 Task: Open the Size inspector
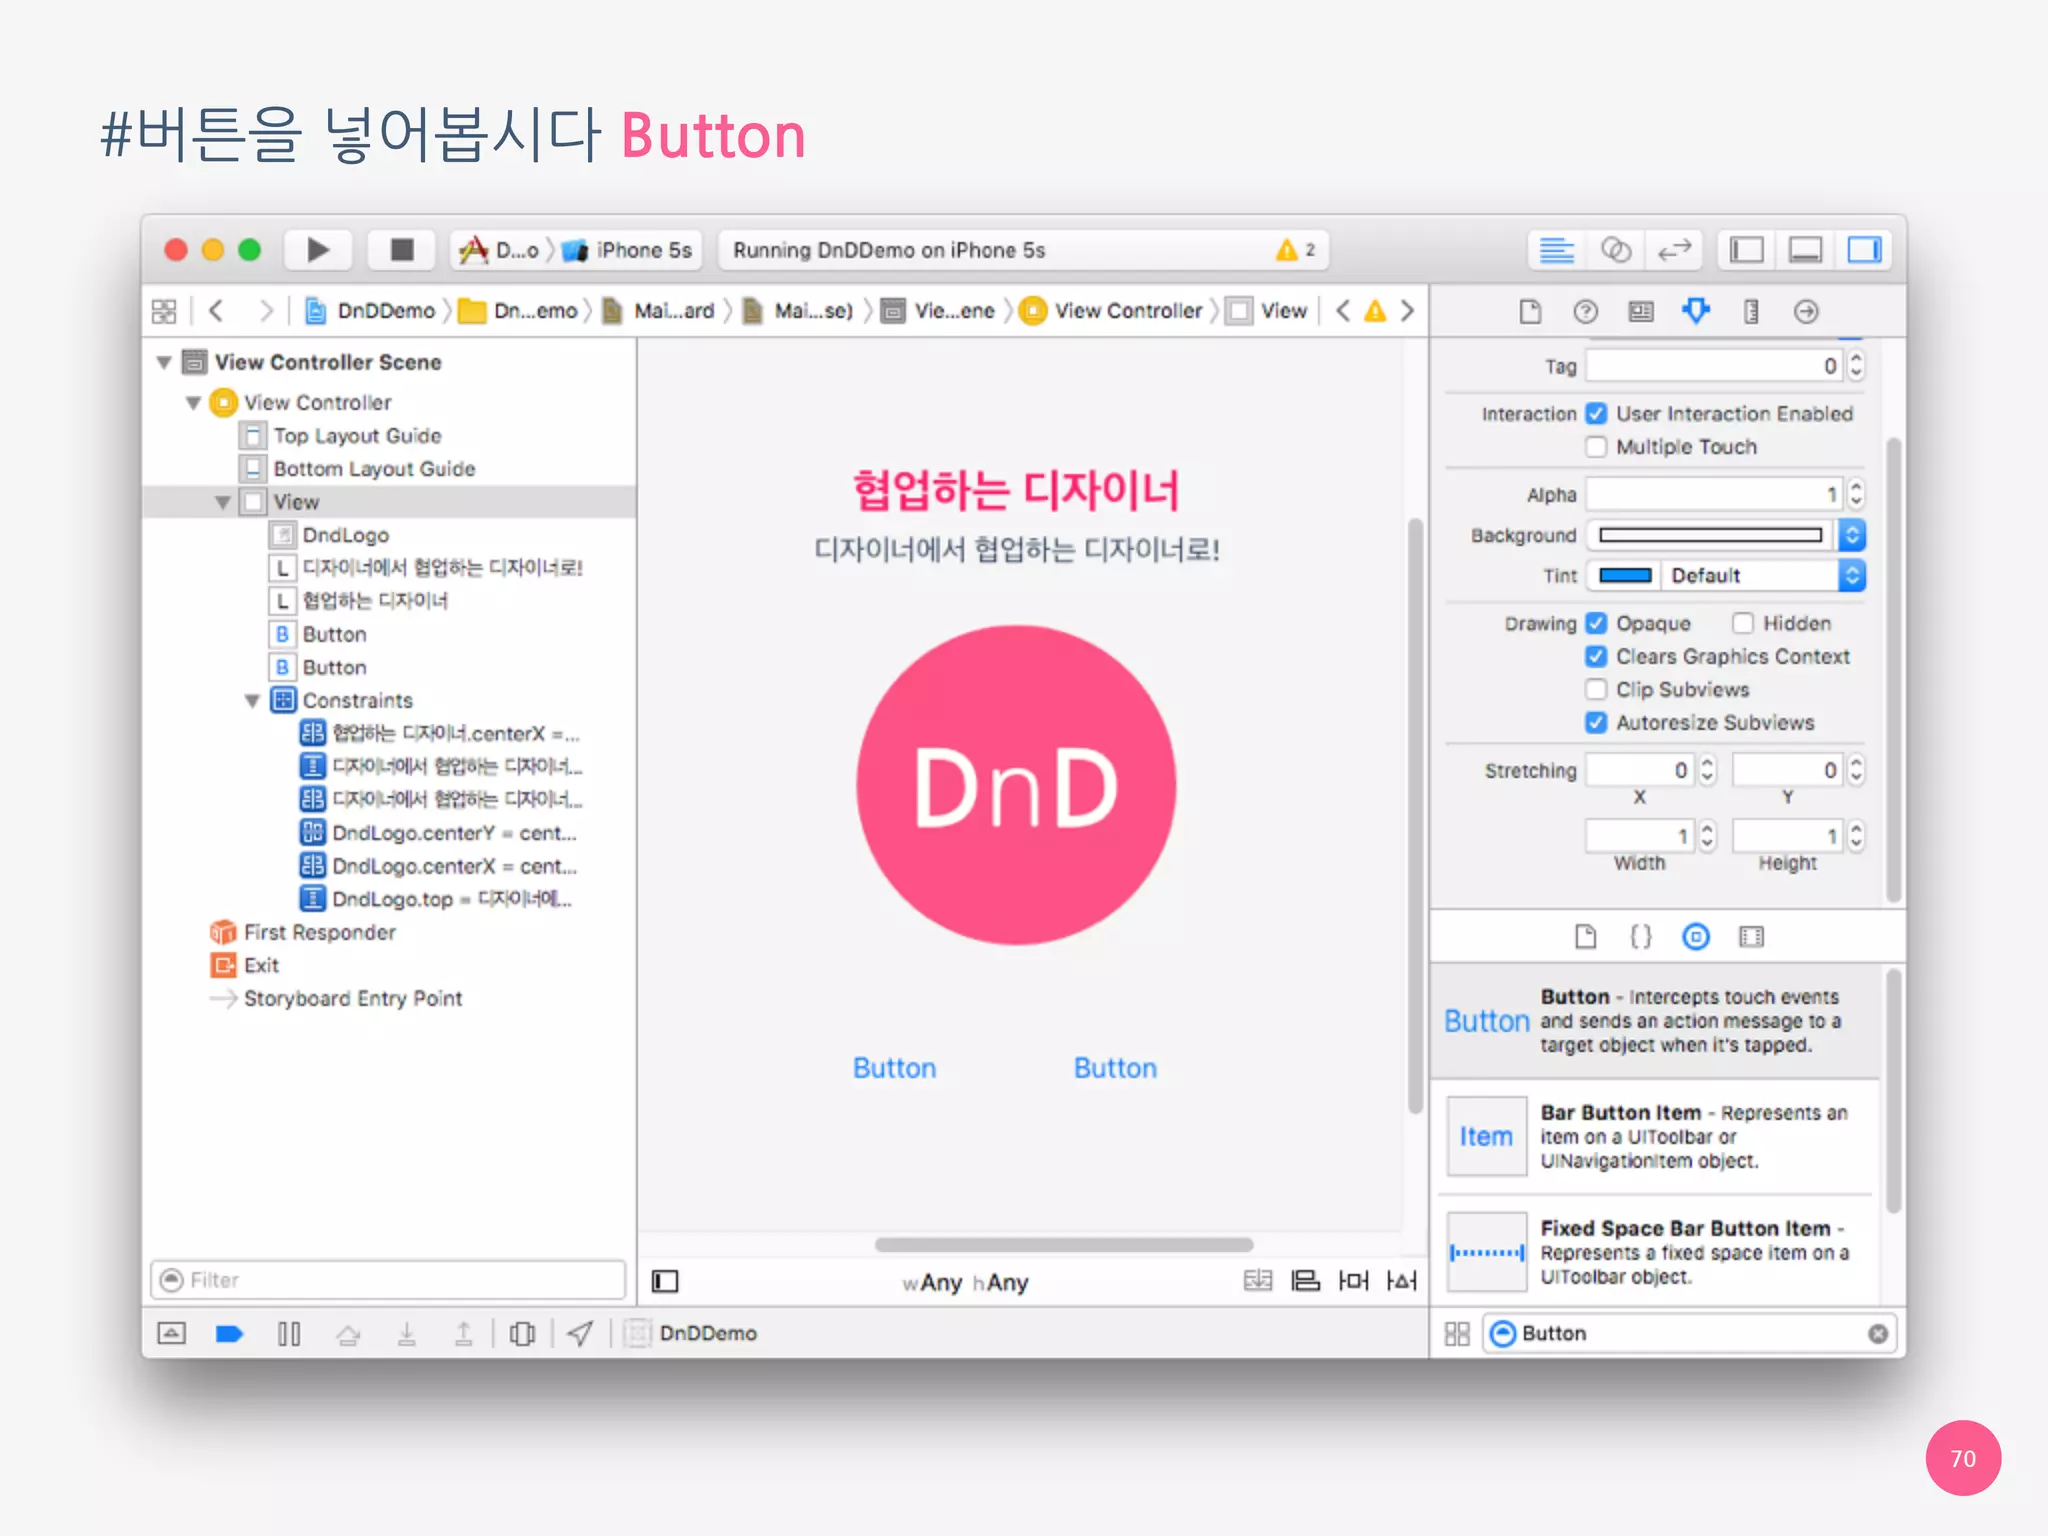tap(1751, 312)
